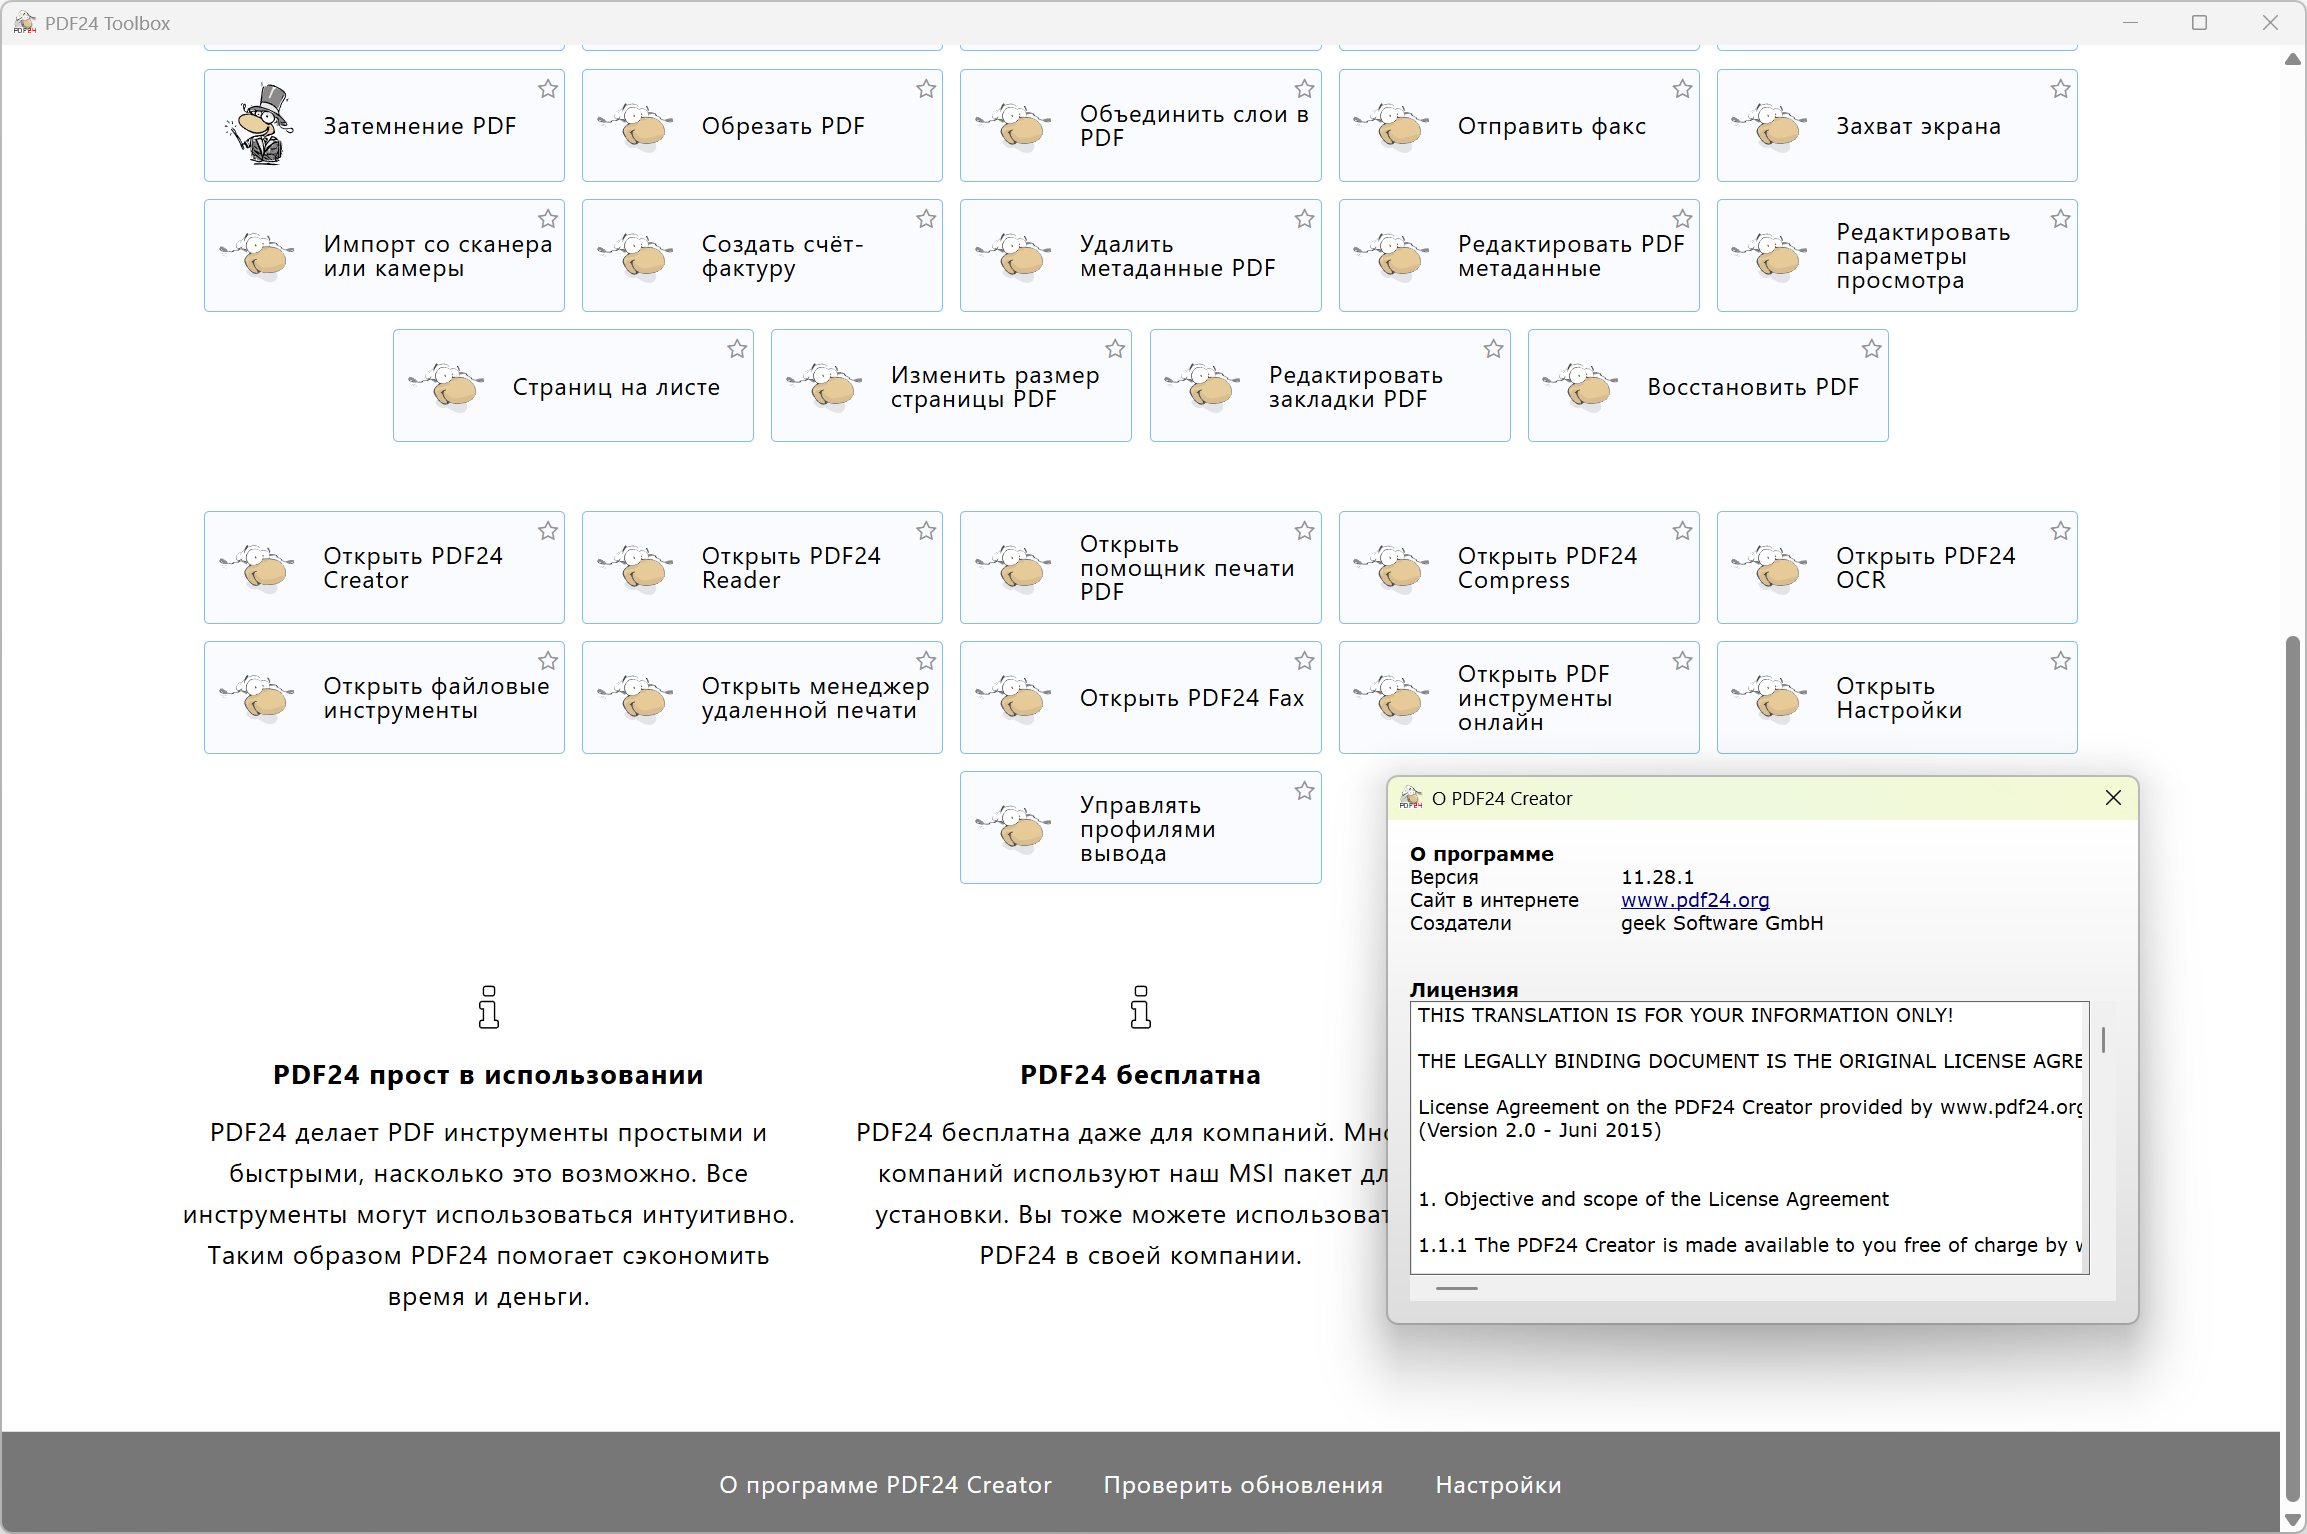Click the geek Software GmbH text
Screen dimensions: 2307x1534
point(1722,923)
